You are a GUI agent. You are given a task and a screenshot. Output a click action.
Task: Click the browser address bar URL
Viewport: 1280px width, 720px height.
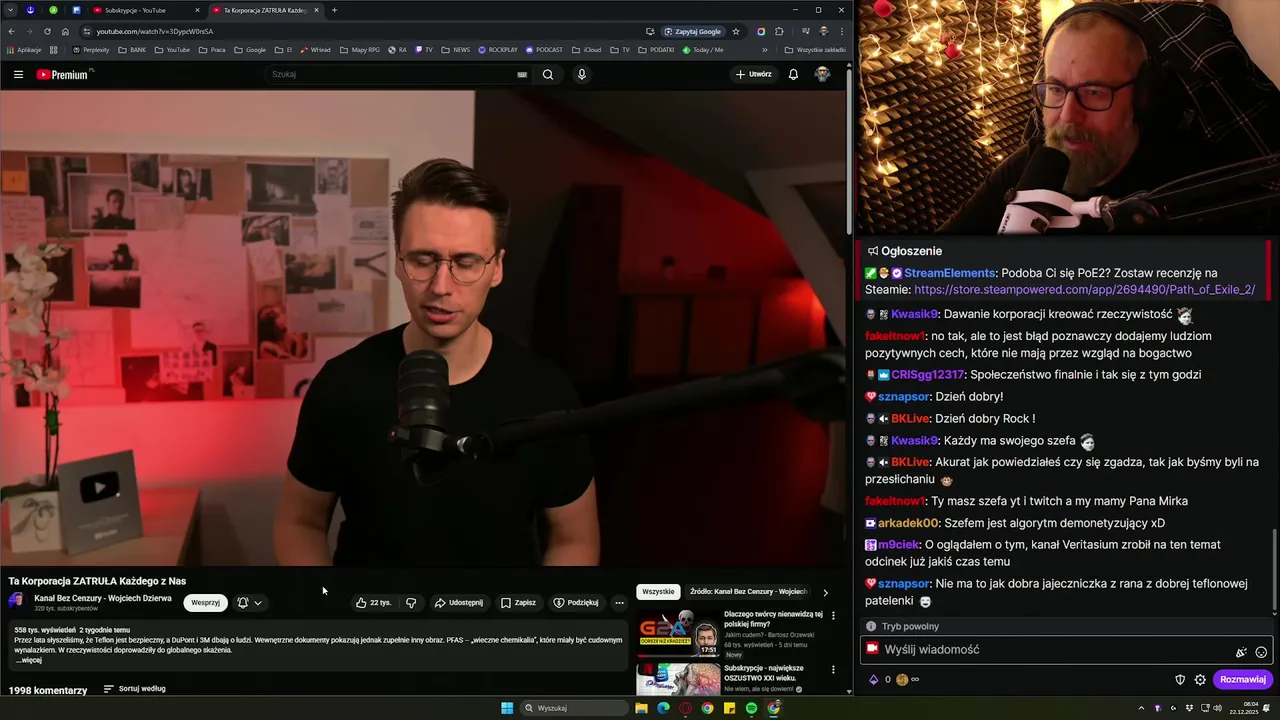[155, 31]
